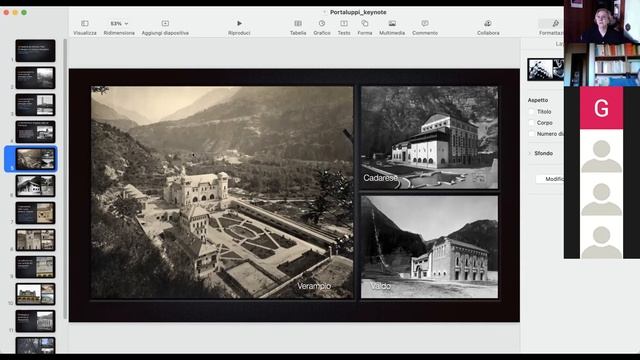Click the Aggiungi diapositiva add slide icon
Screen dimensions: 640x360
click(x=165, y=24)
